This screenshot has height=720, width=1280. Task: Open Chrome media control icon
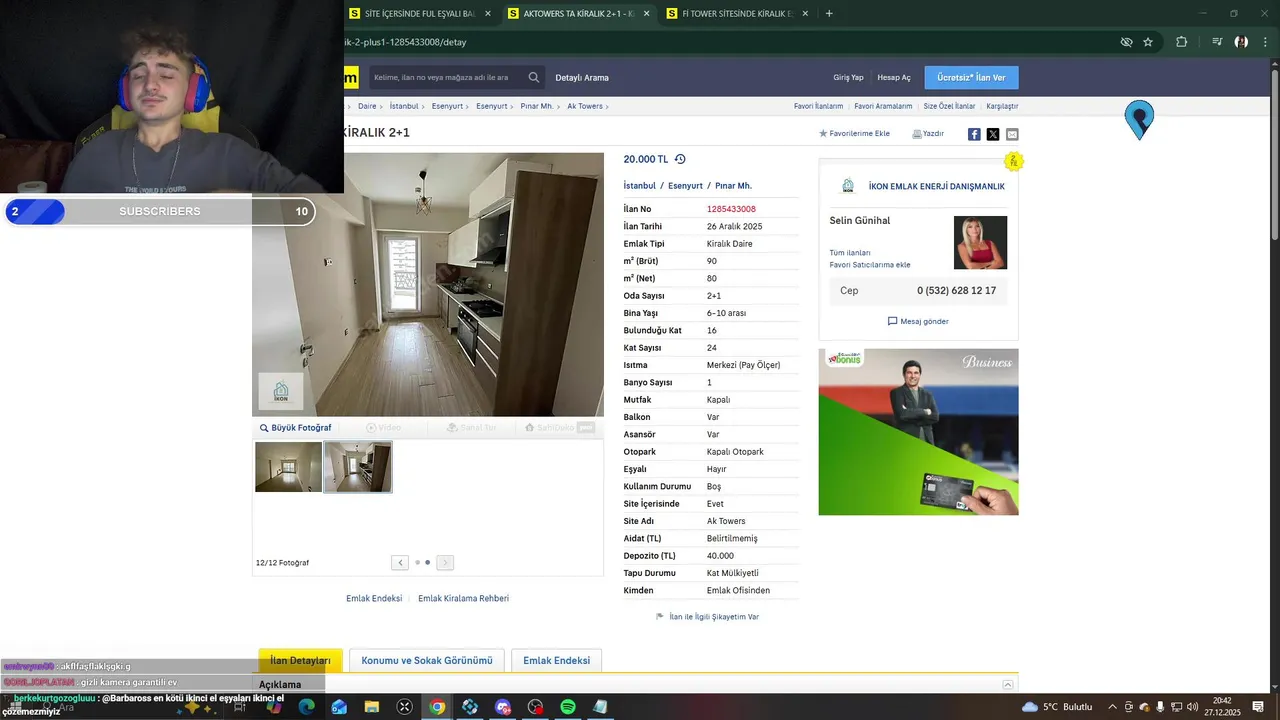pos(1217,42)
